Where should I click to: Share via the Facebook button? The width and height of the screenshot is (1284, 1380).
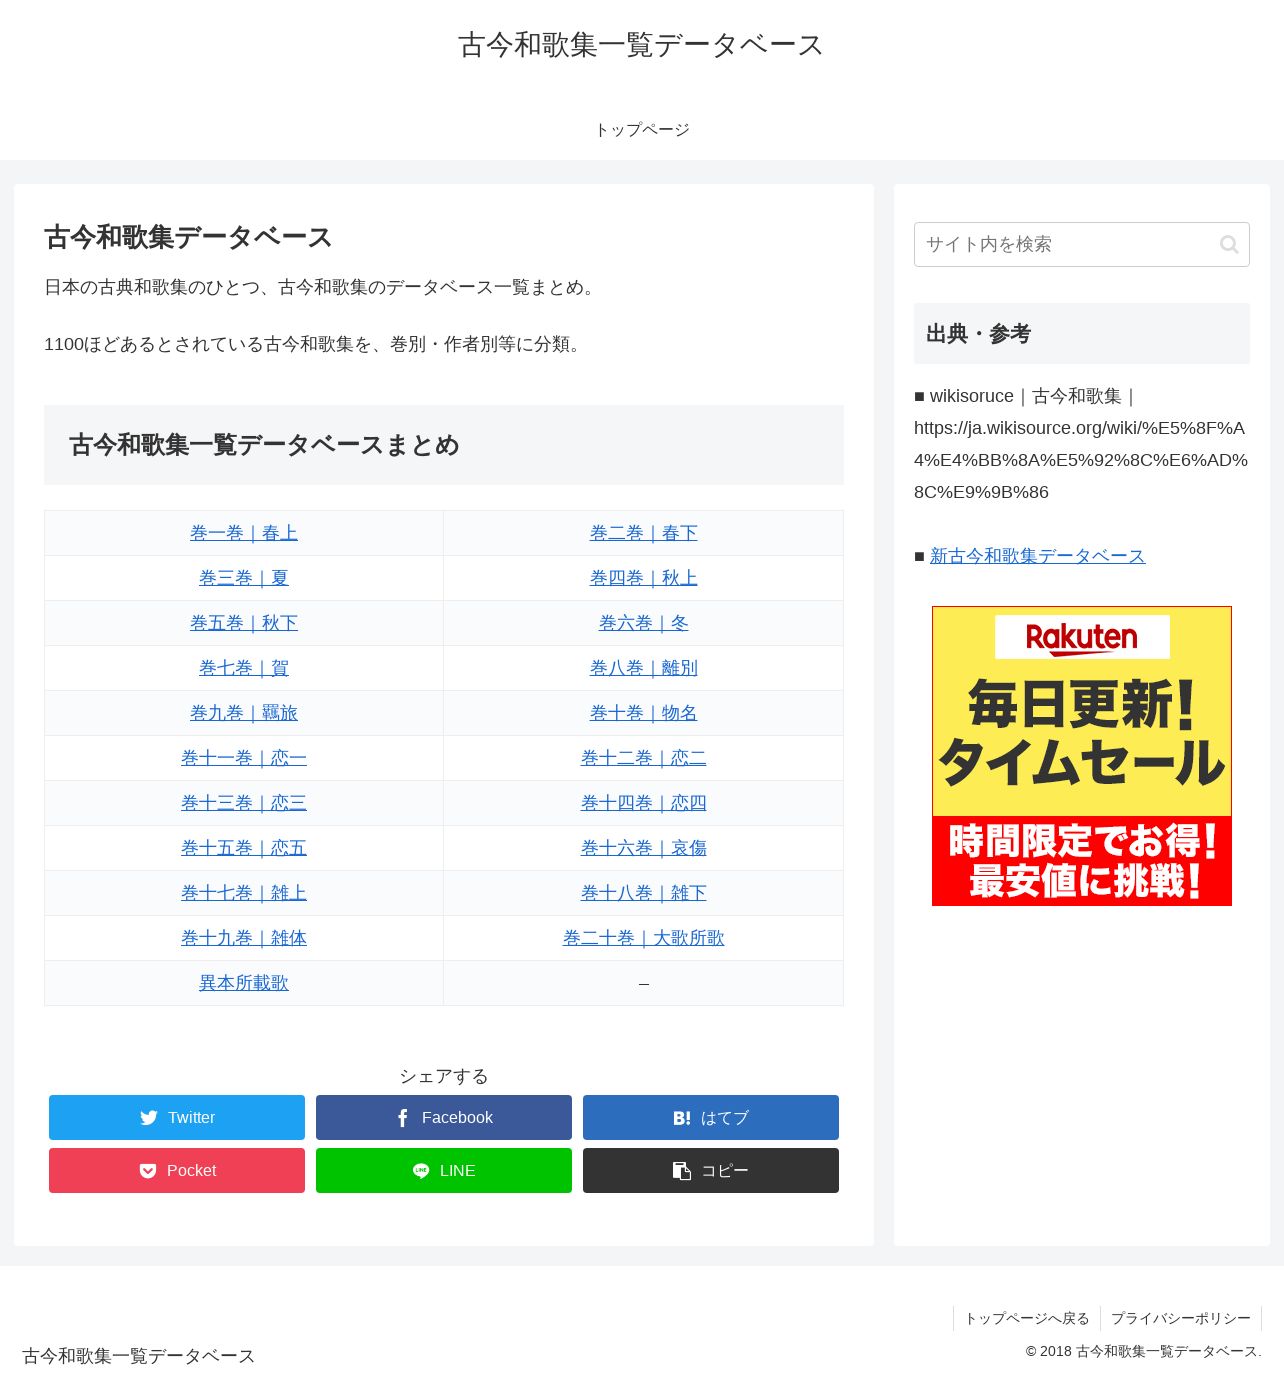click(444, 1117)
